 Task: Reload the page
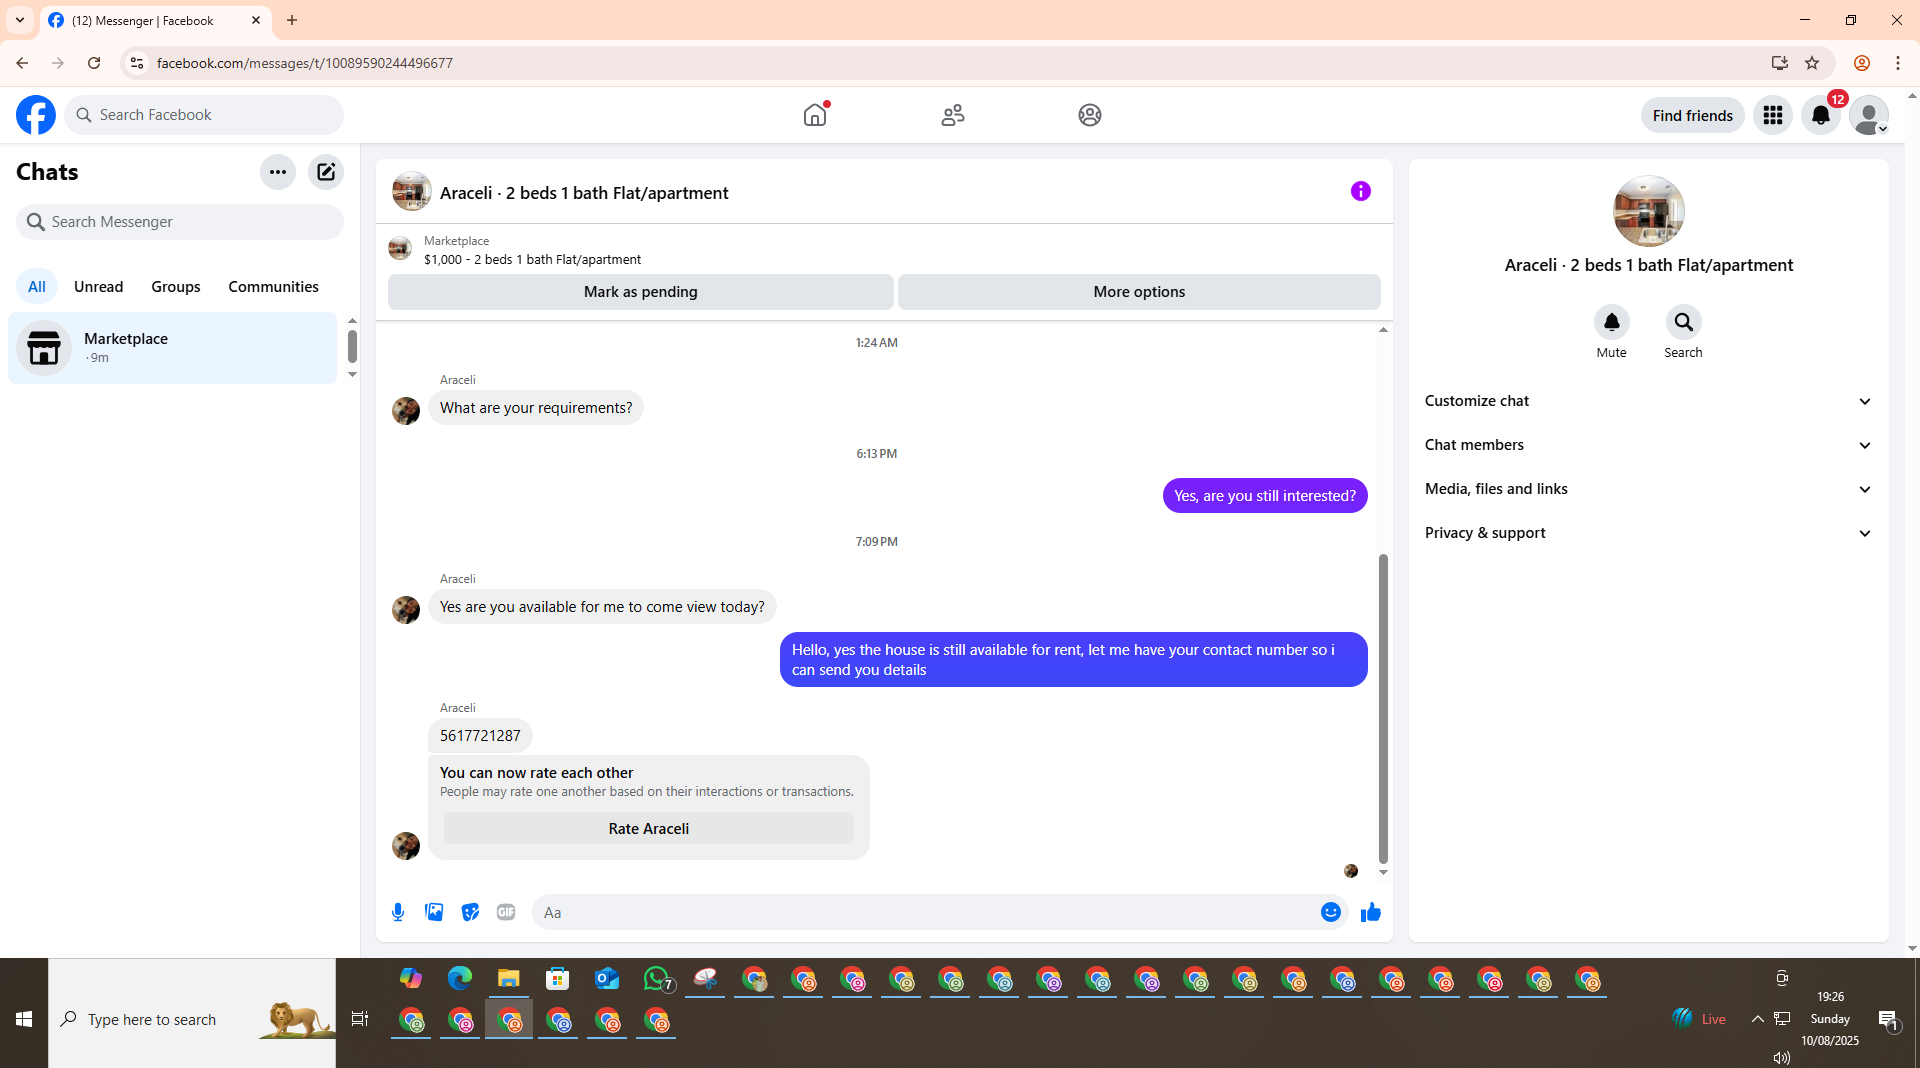(94, 63)
